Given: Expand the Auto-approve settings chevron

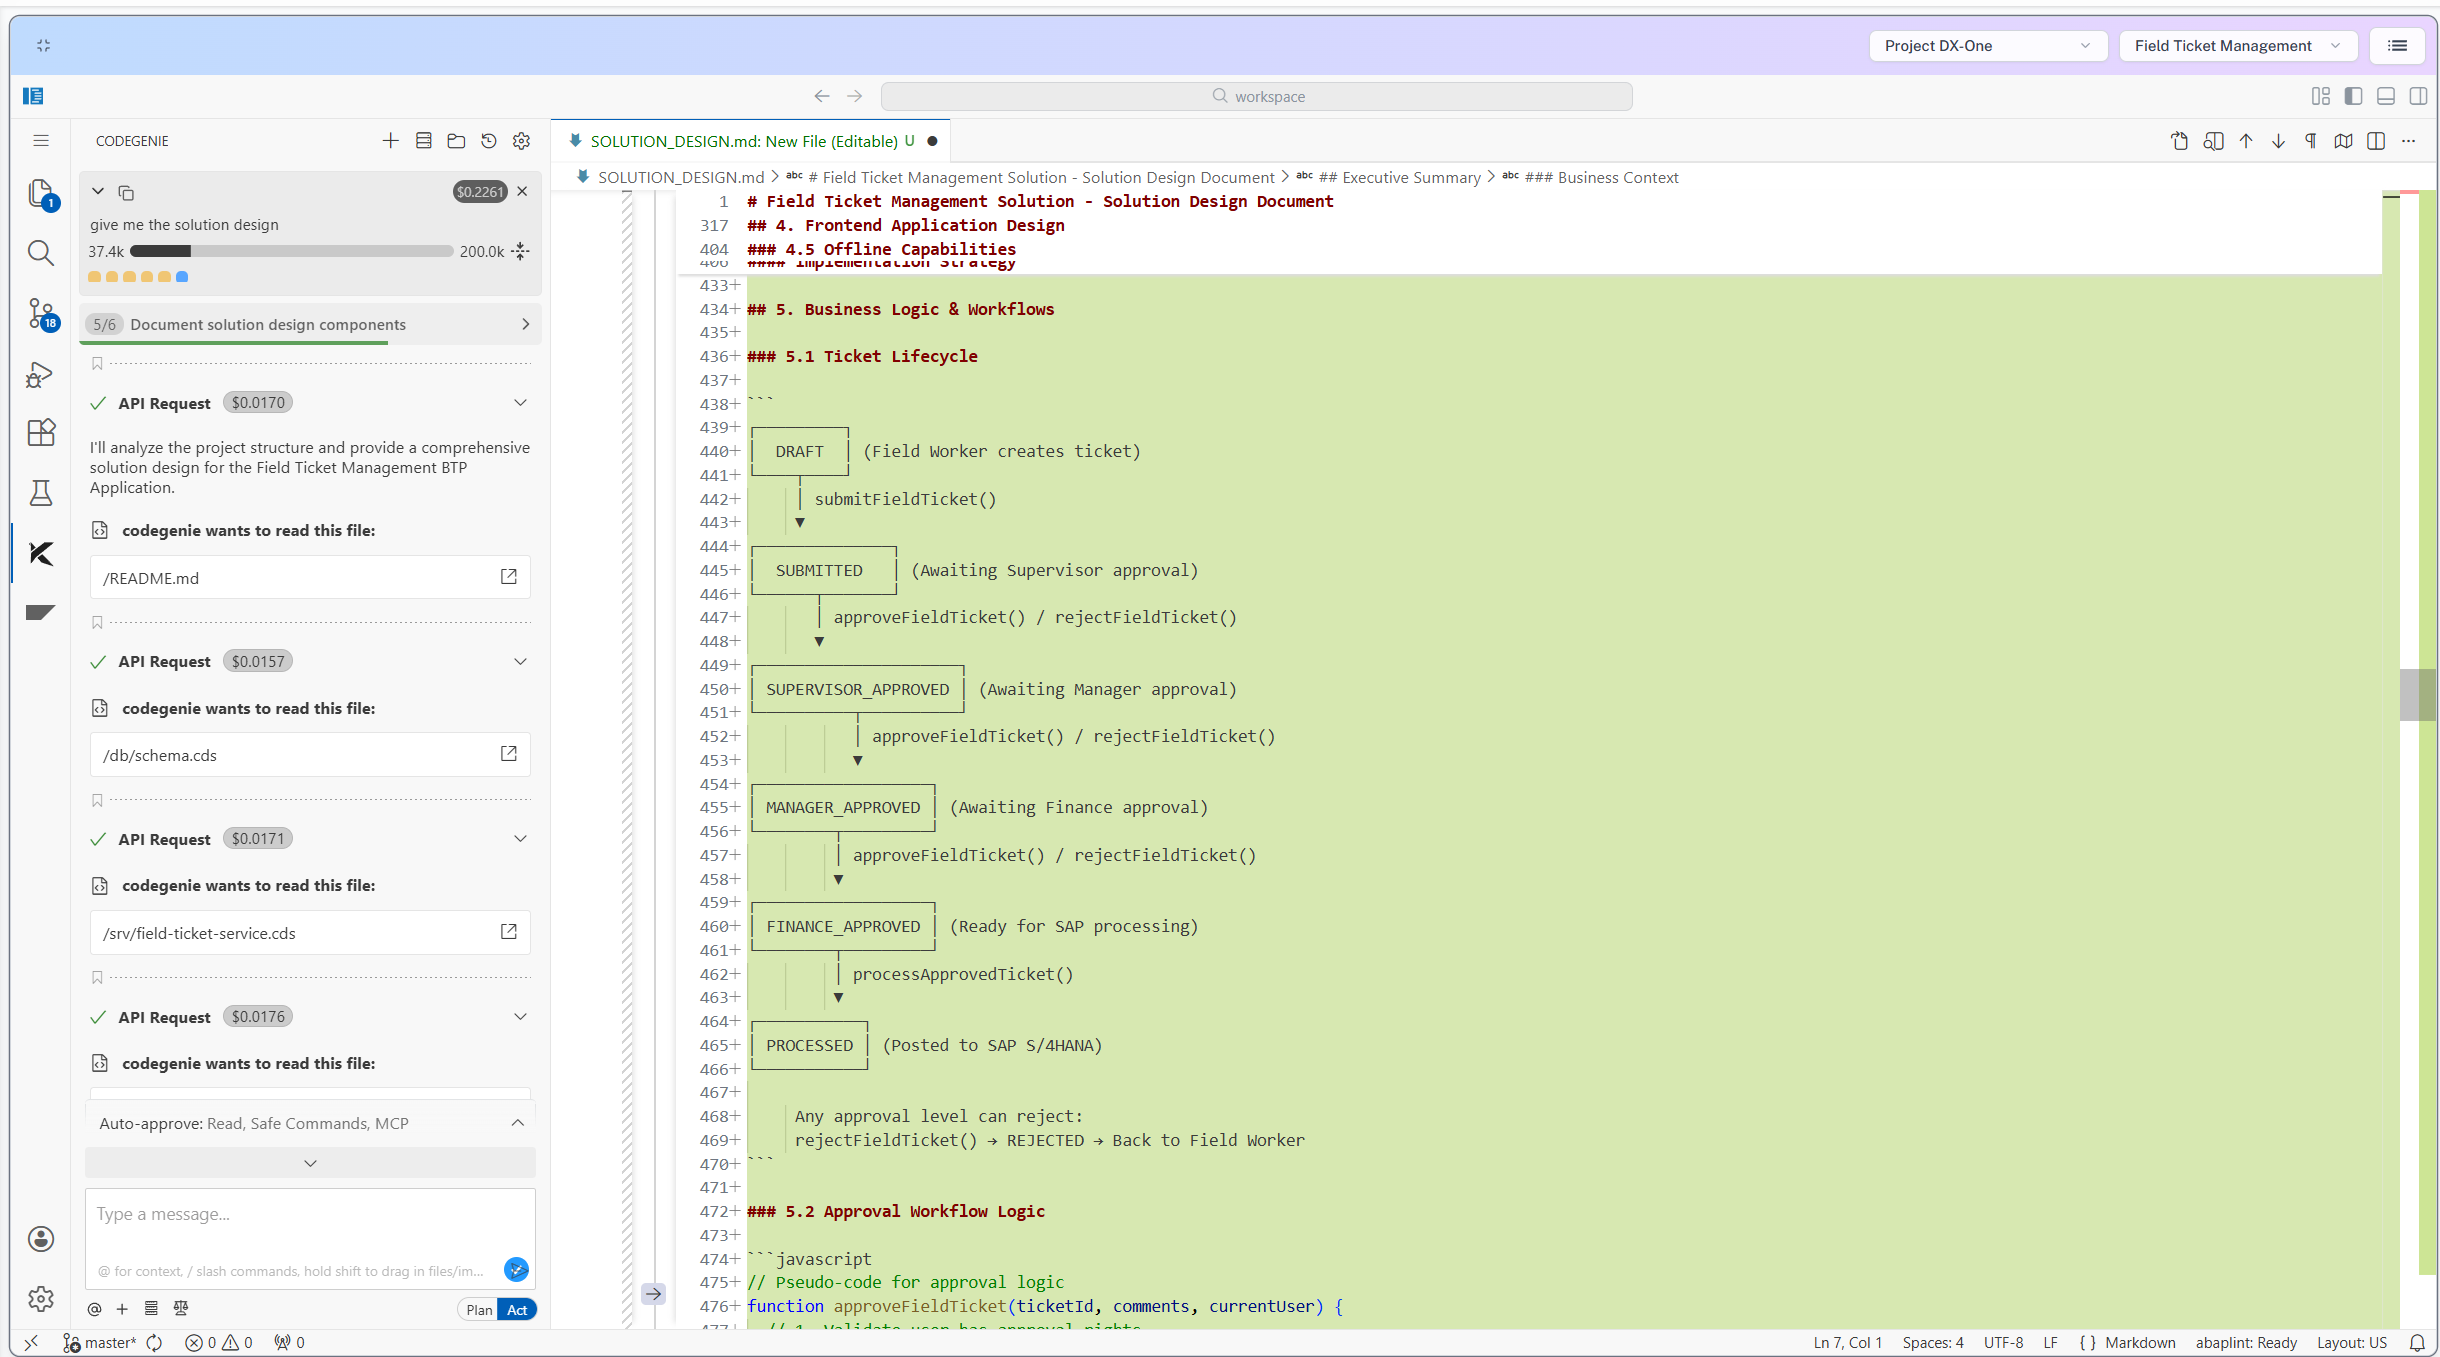Looking at the screenshot, I should 517,1123.
